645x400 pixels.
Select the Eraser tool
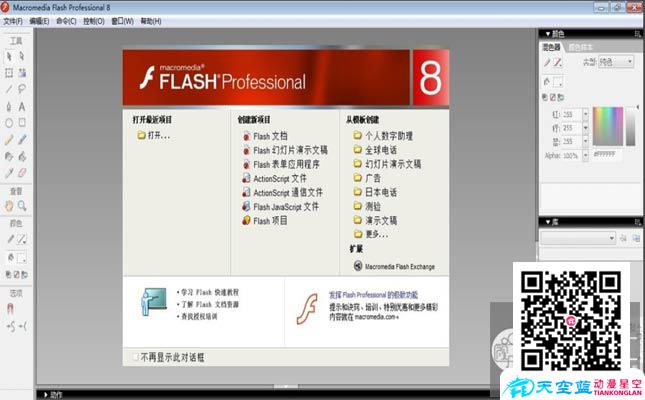(x=22, y=173)
